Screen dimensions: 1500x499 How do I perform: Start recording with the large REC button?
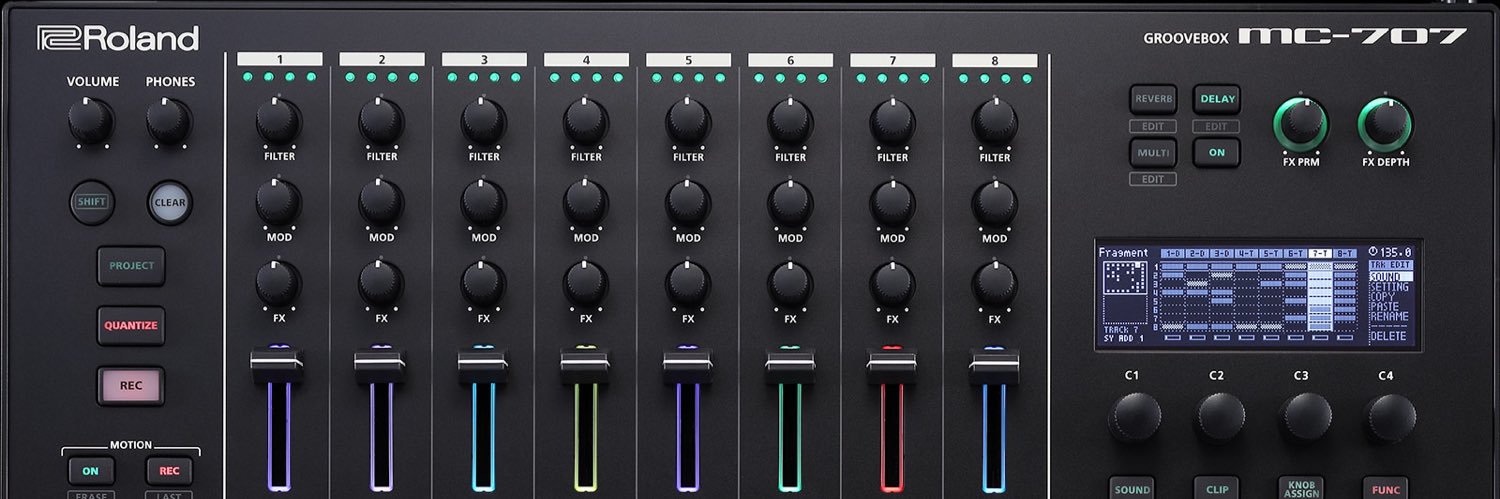point(131,385)
